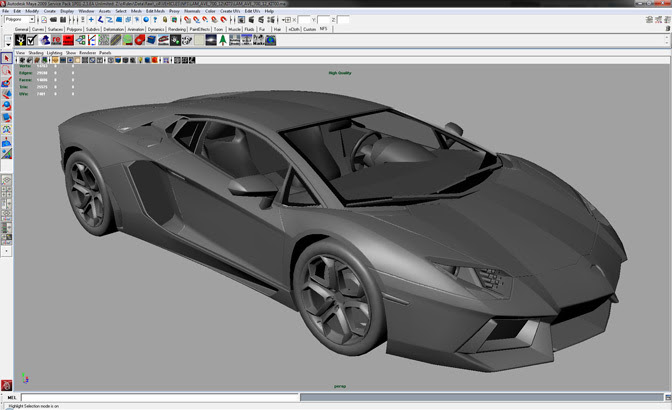Click the first shelf icon on NFS shelf
The image size is (672, 410).
pyautogui.click(x=20, y=40)
